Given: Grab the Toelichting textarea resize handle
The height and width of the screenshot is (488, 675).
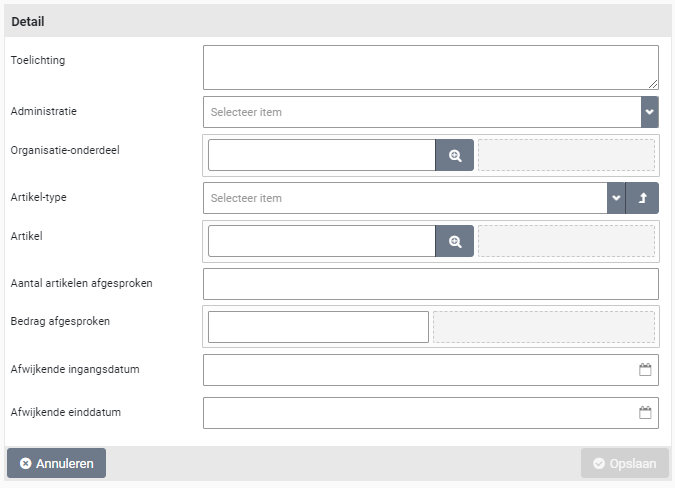Looking at the screenshot, I should [x=654, y=85].
